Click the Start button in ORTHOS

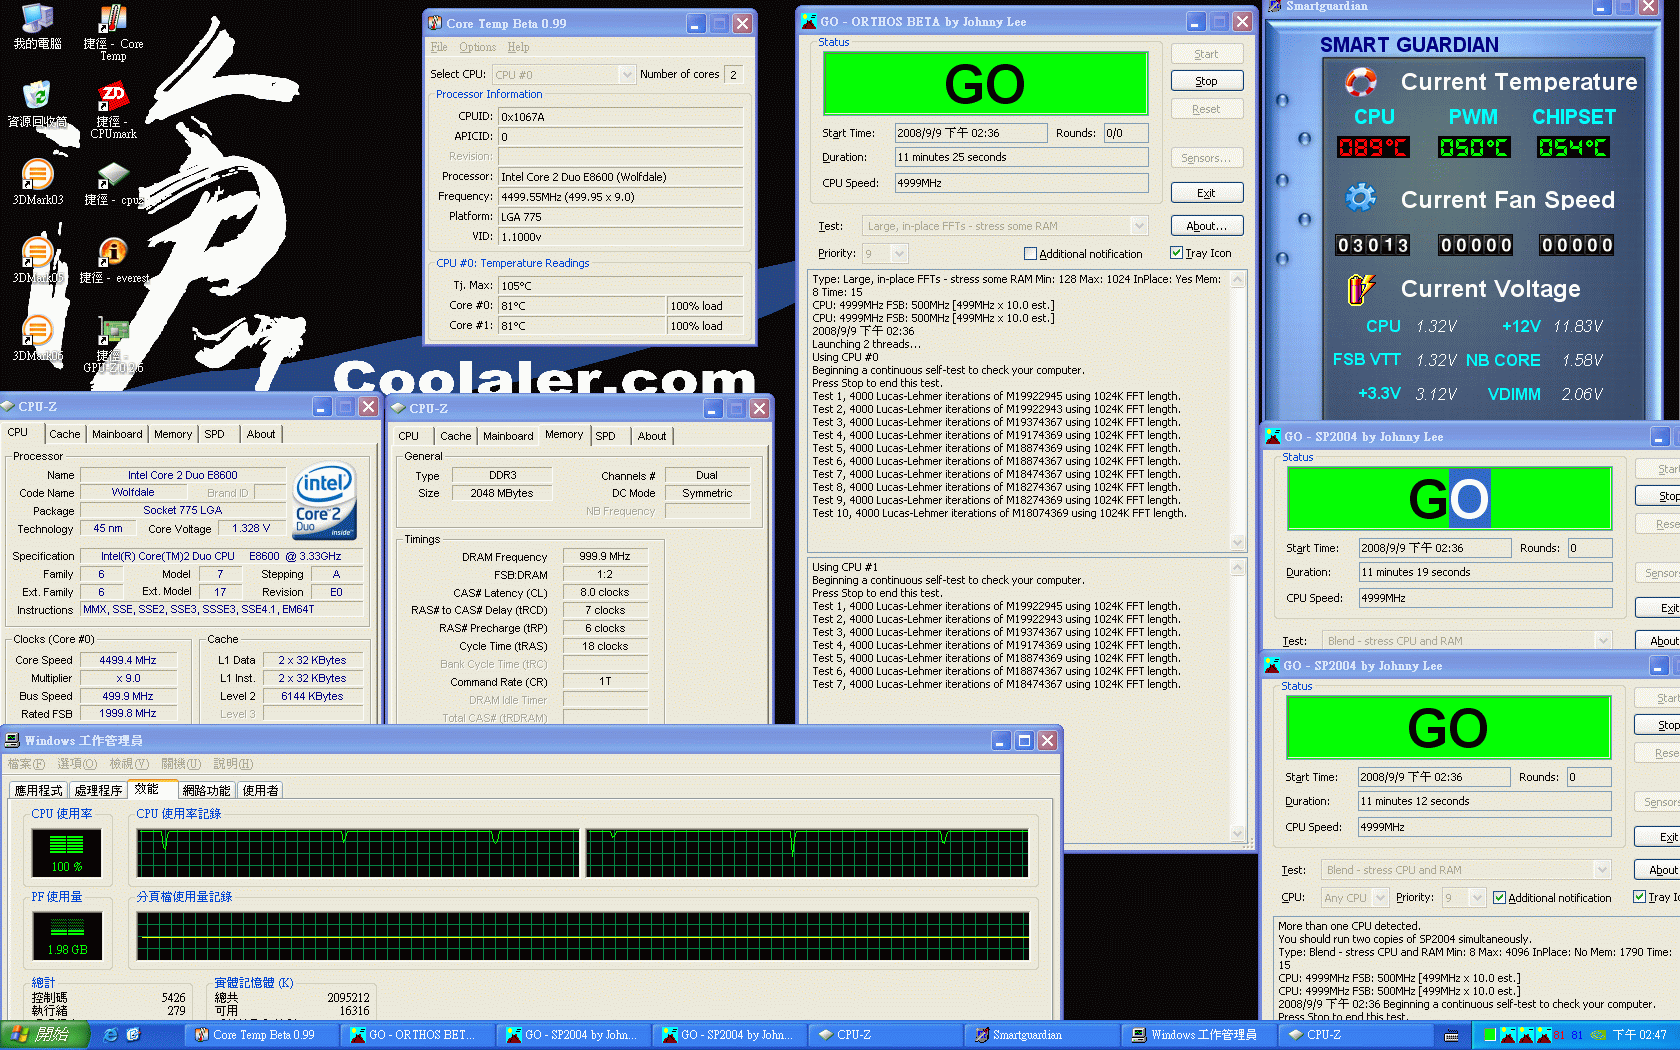pos(1206,54)
